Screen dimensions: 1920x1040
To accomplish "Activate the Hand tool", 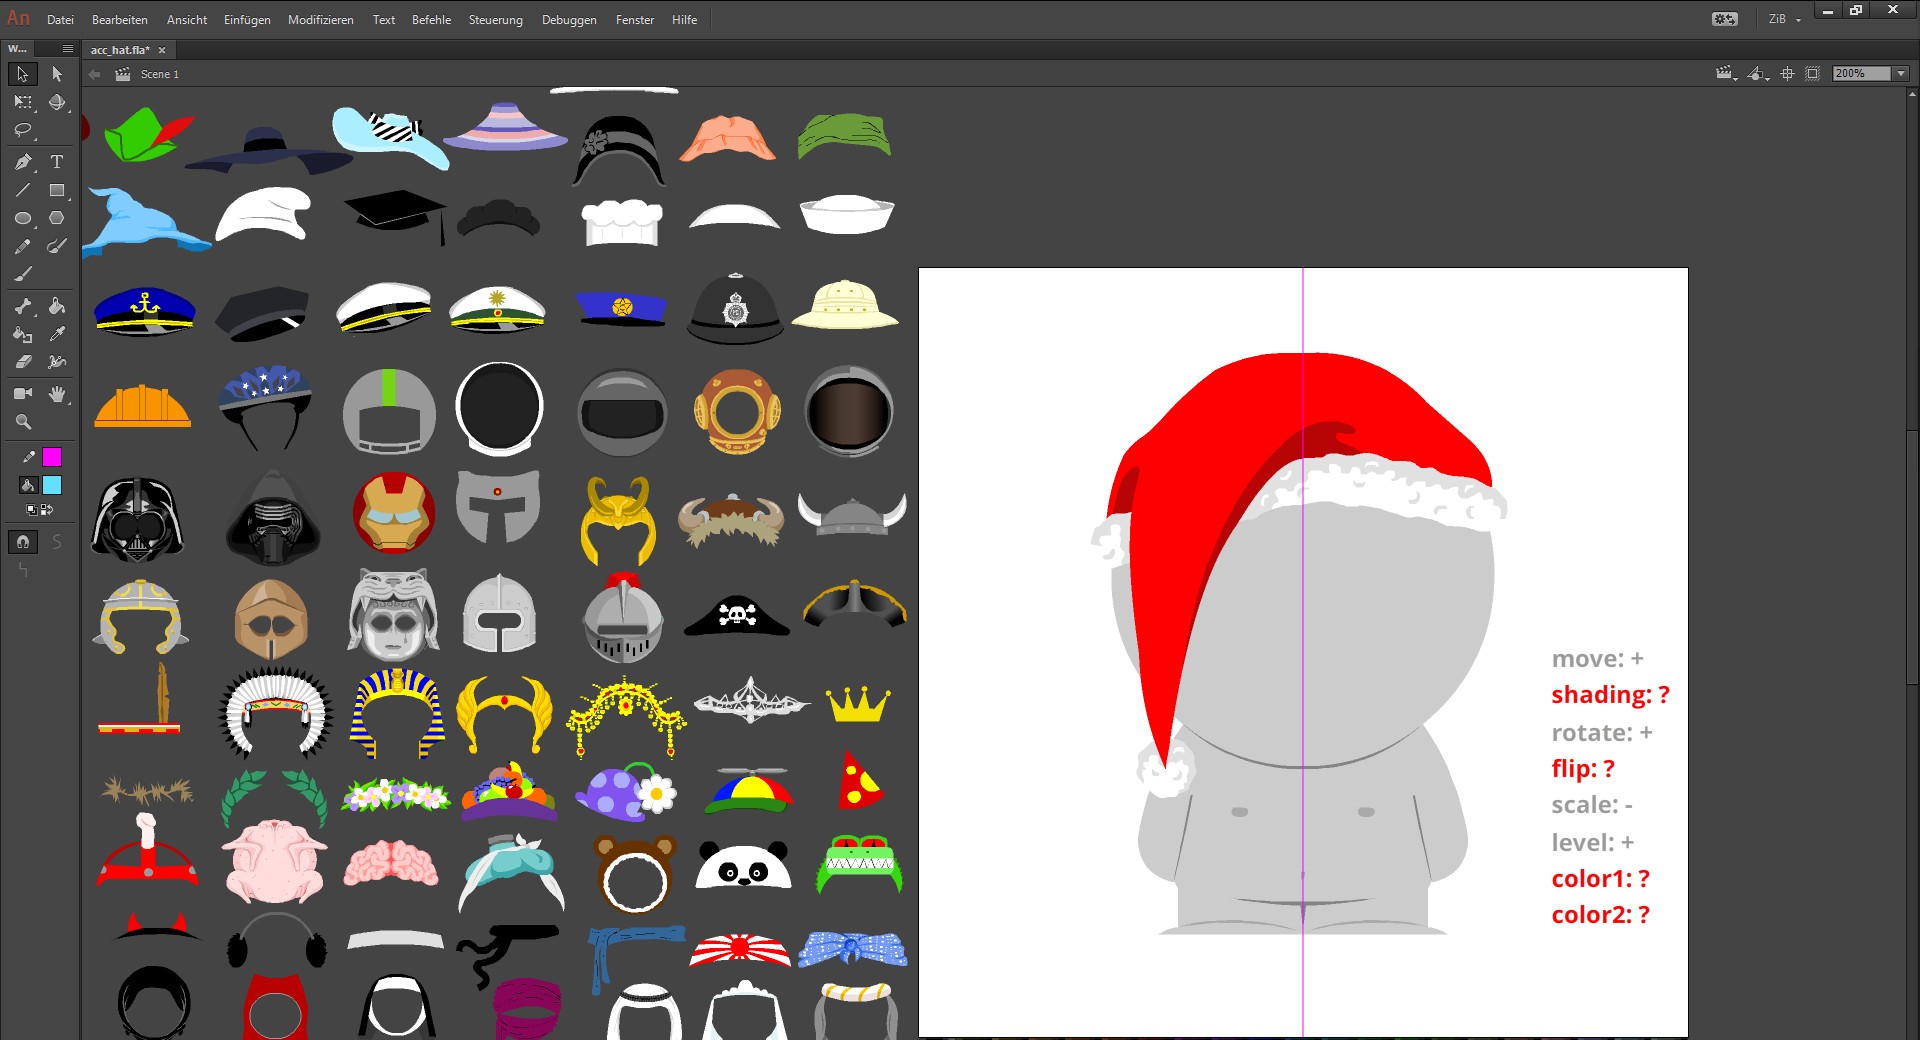I will point(57,394).
